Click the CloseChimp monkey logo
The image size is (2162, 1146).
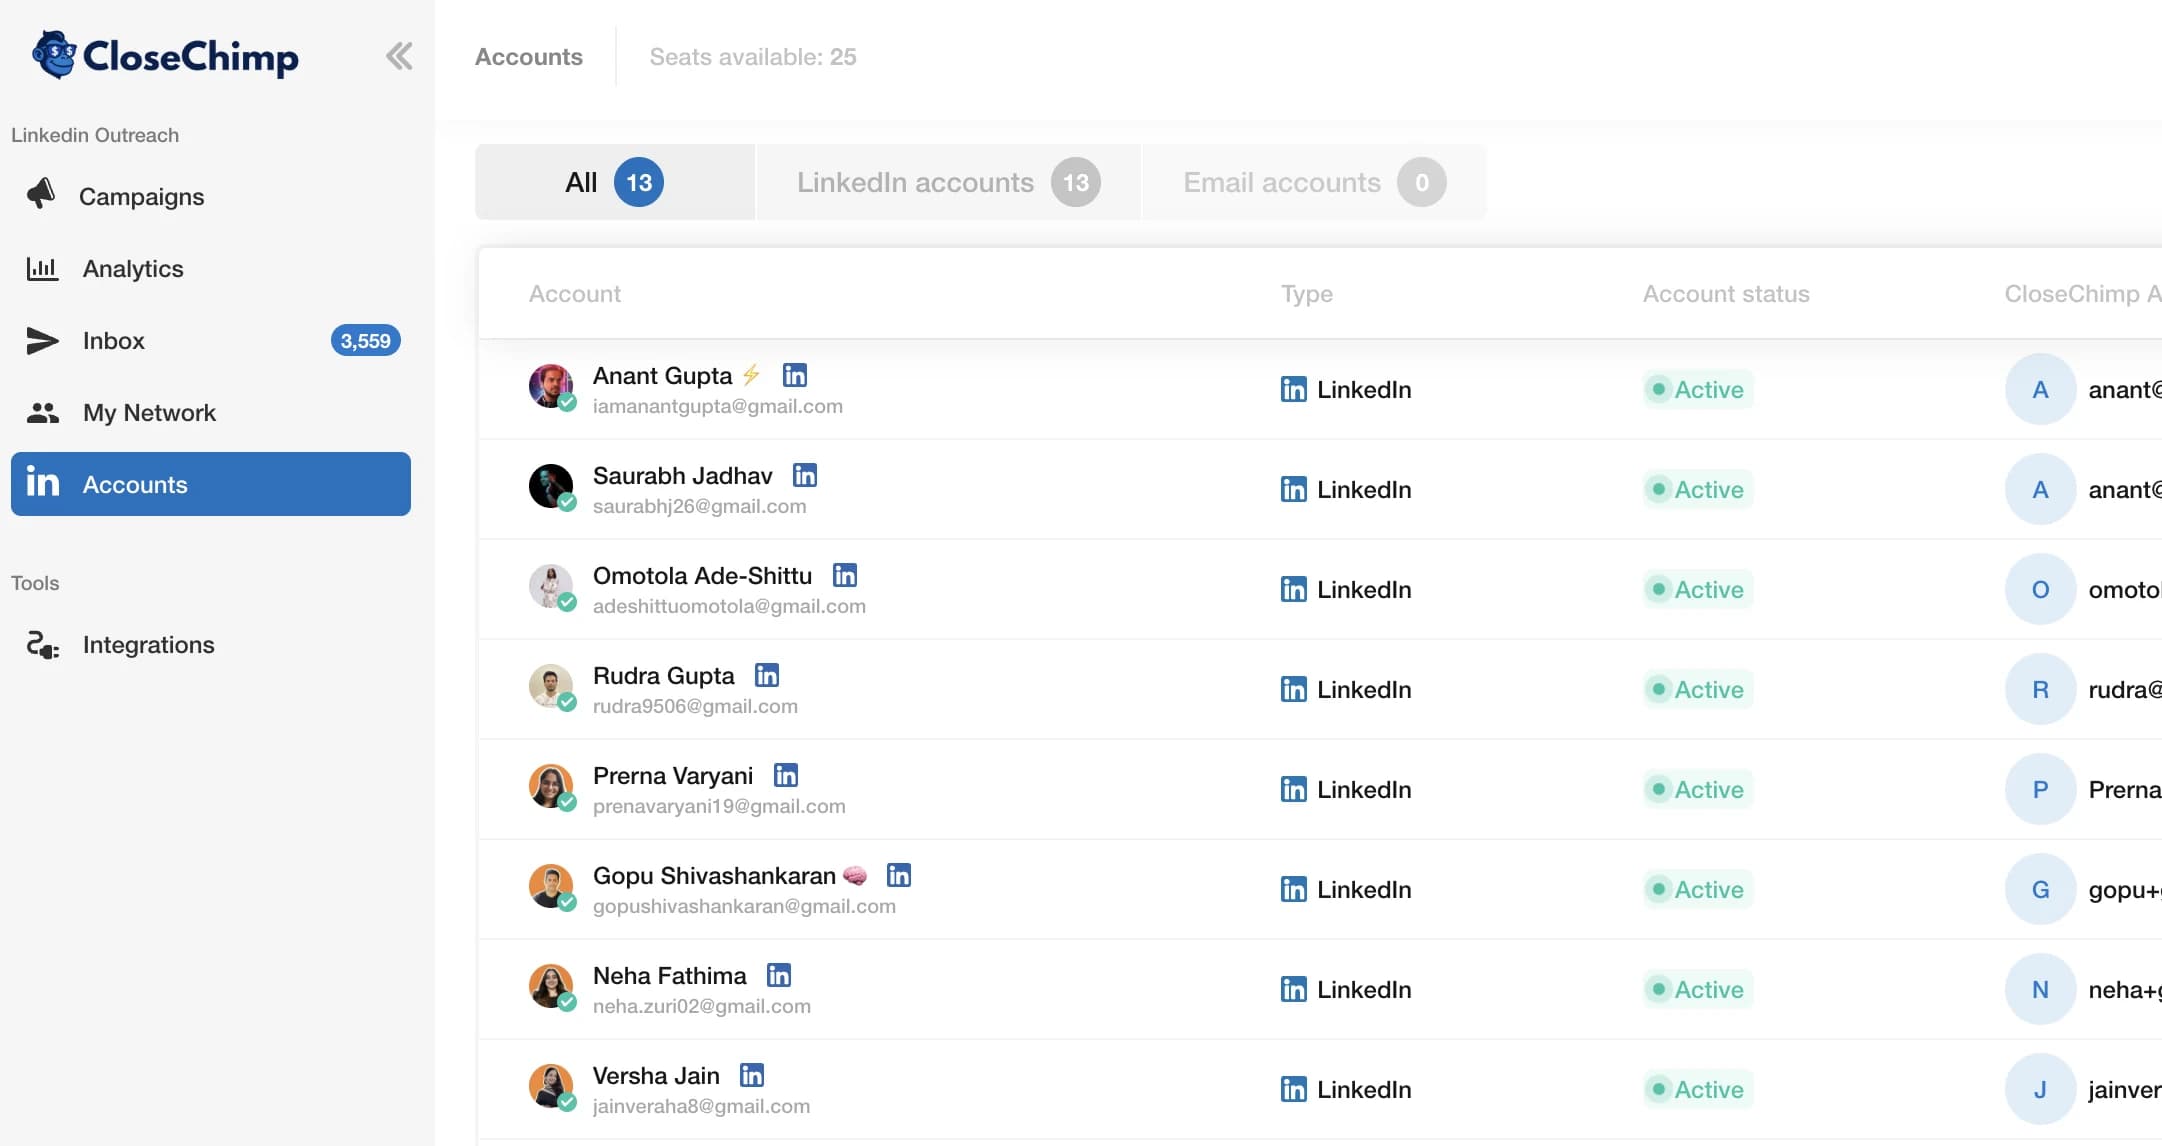coord(55,56)
